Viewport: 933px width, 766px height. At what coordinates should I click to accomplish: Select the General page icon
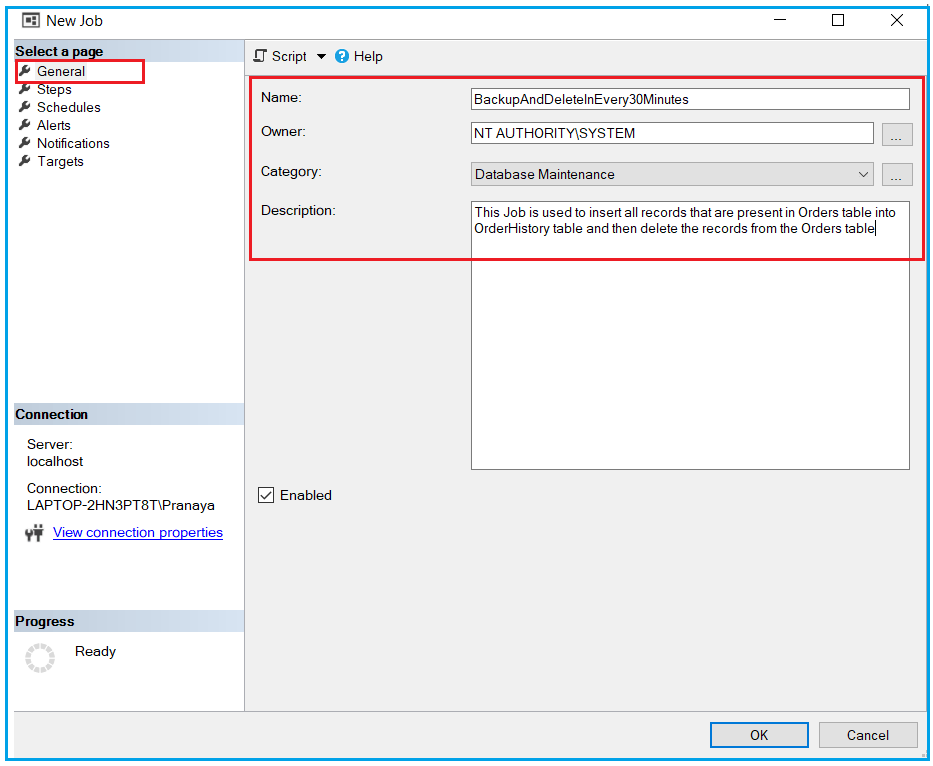pos(25,71)
